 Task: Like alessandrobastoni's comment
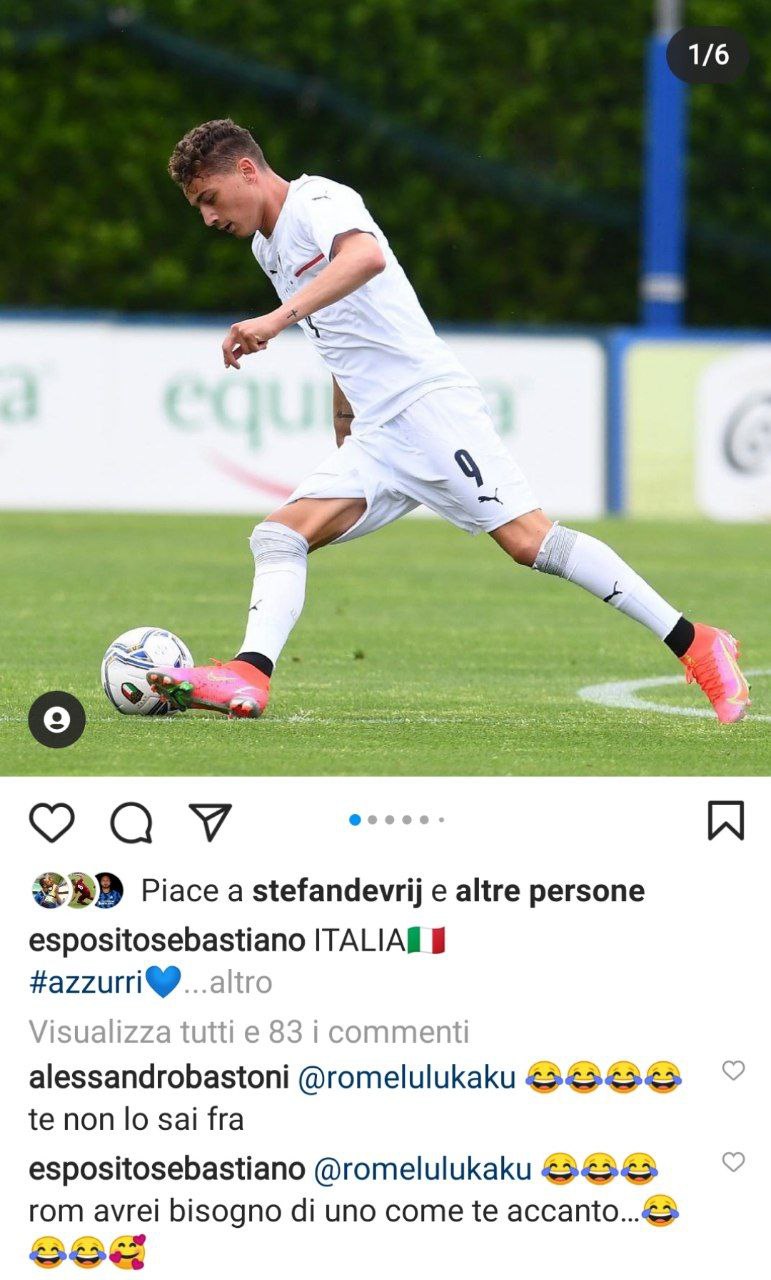734,1070
